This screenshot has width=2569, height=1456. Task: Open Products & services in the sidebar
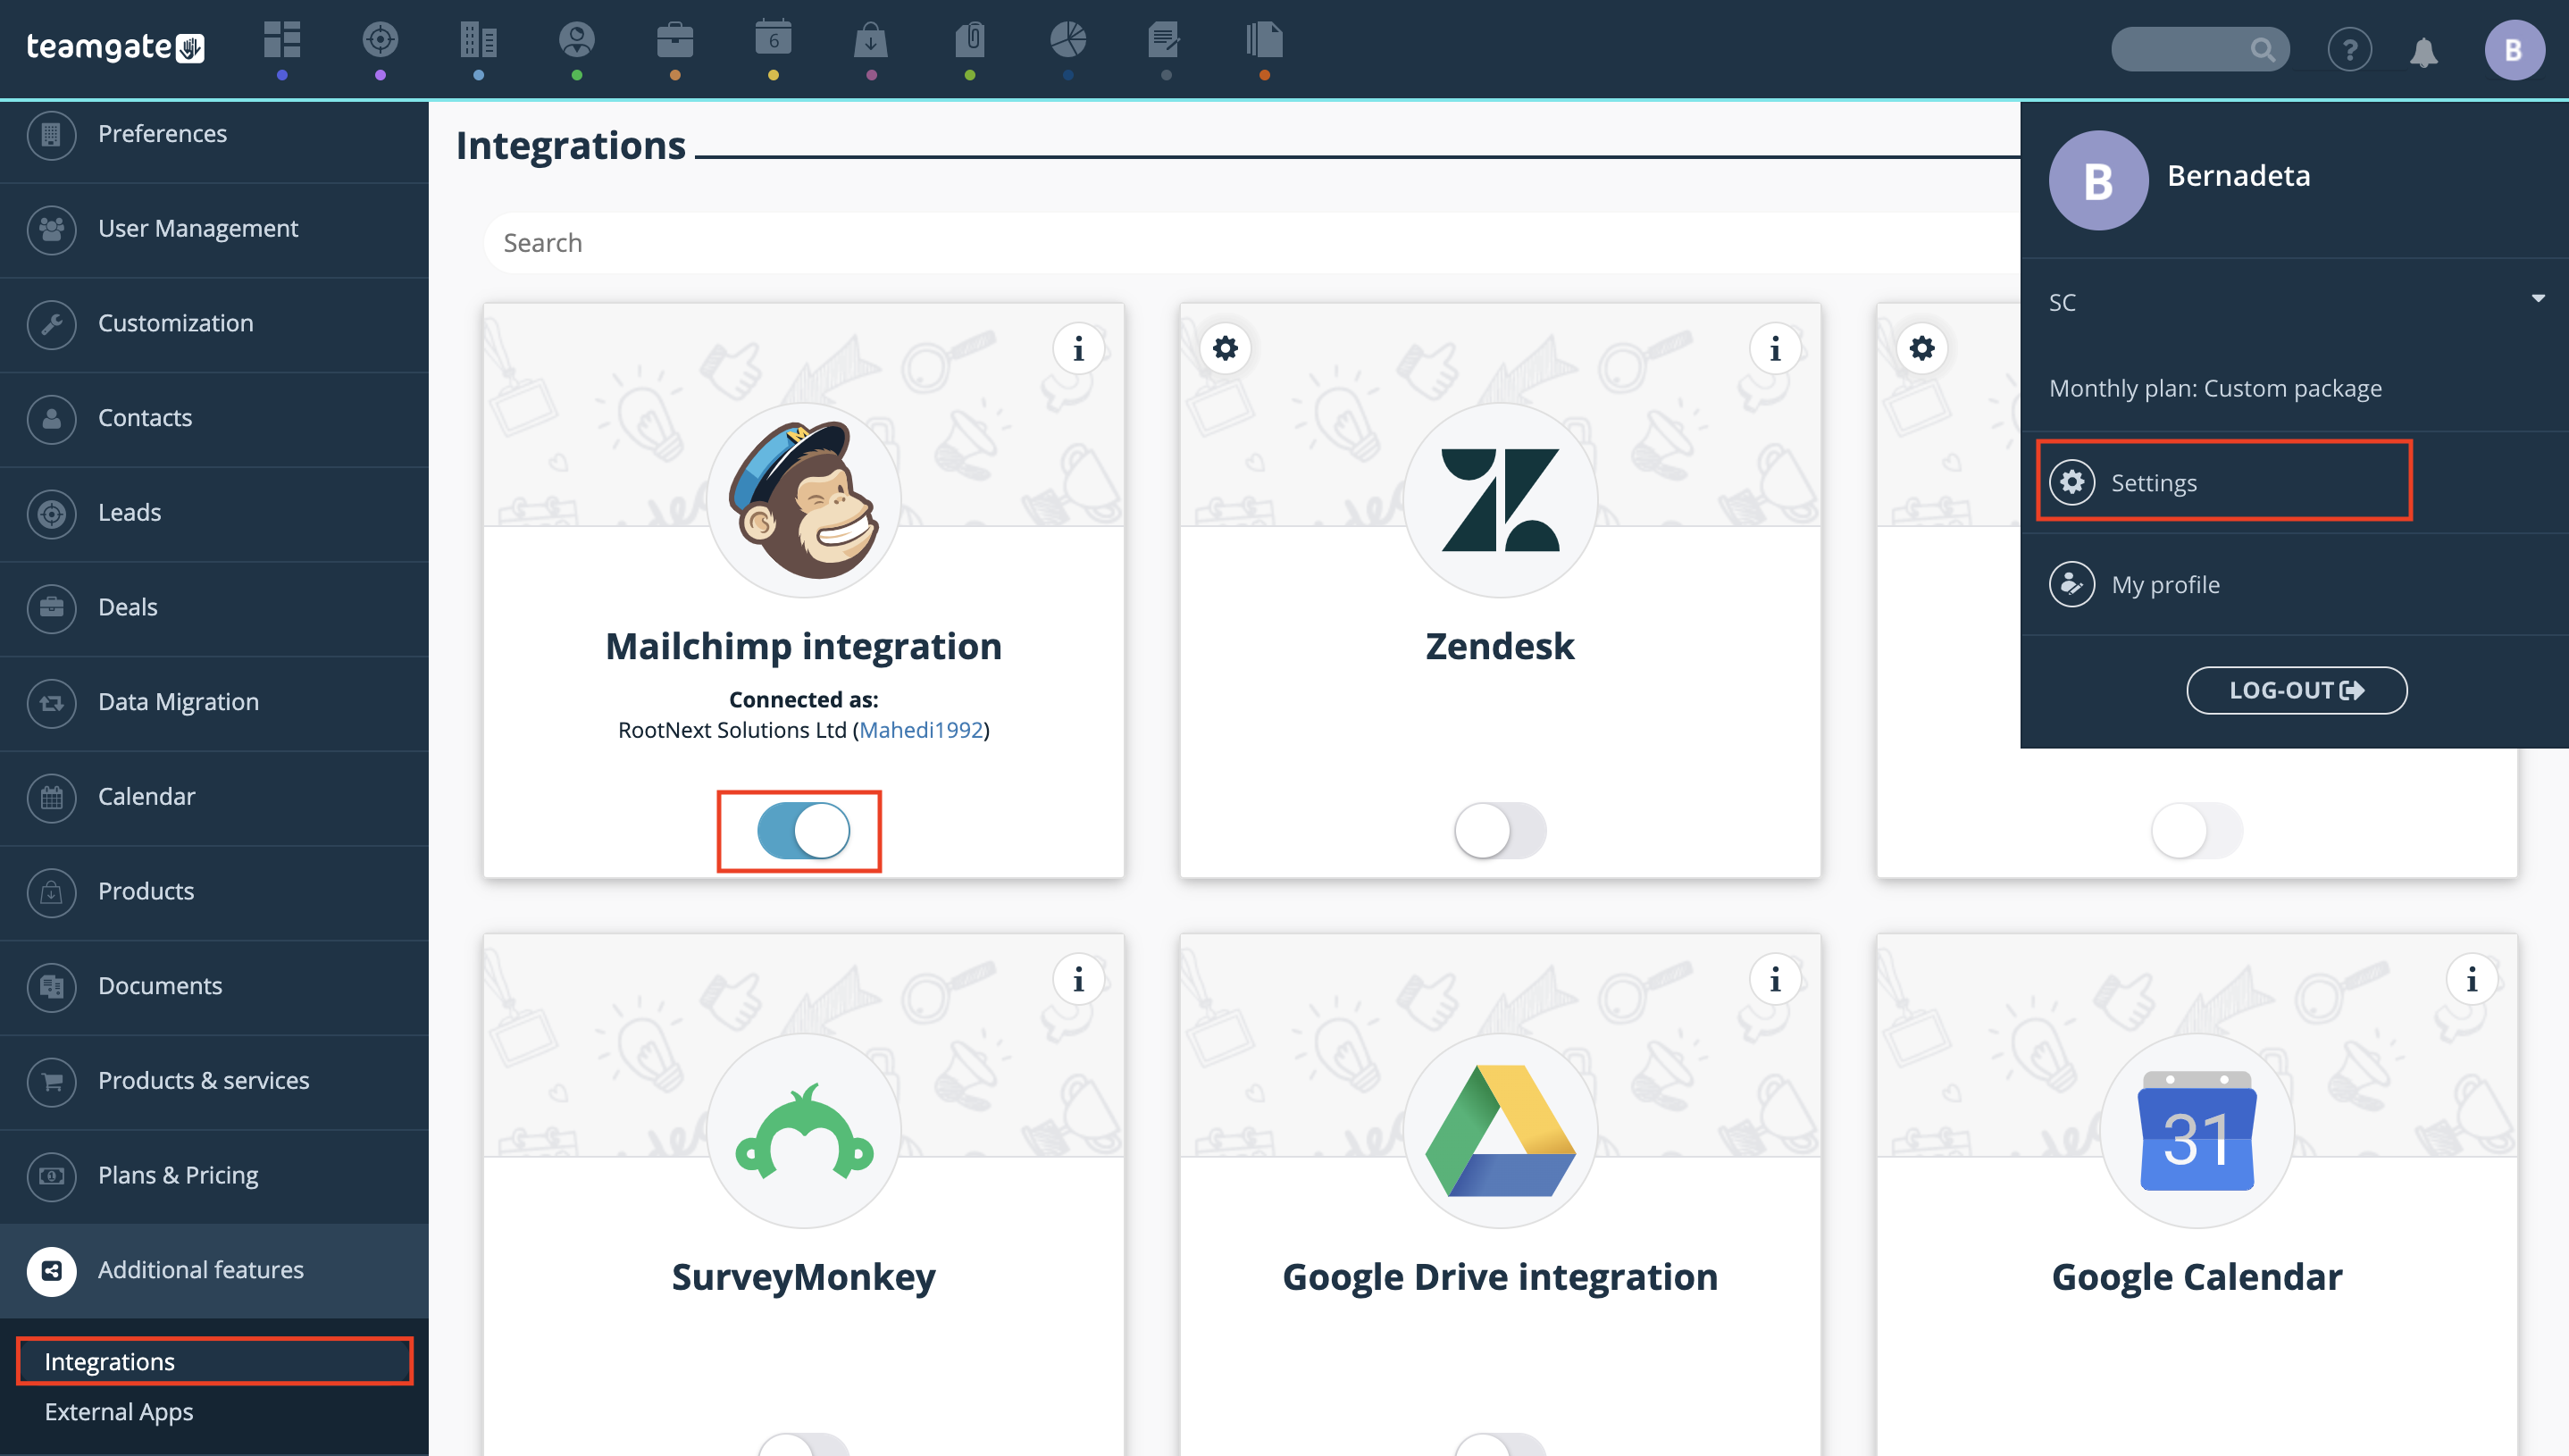click(x=214, y=1082)
